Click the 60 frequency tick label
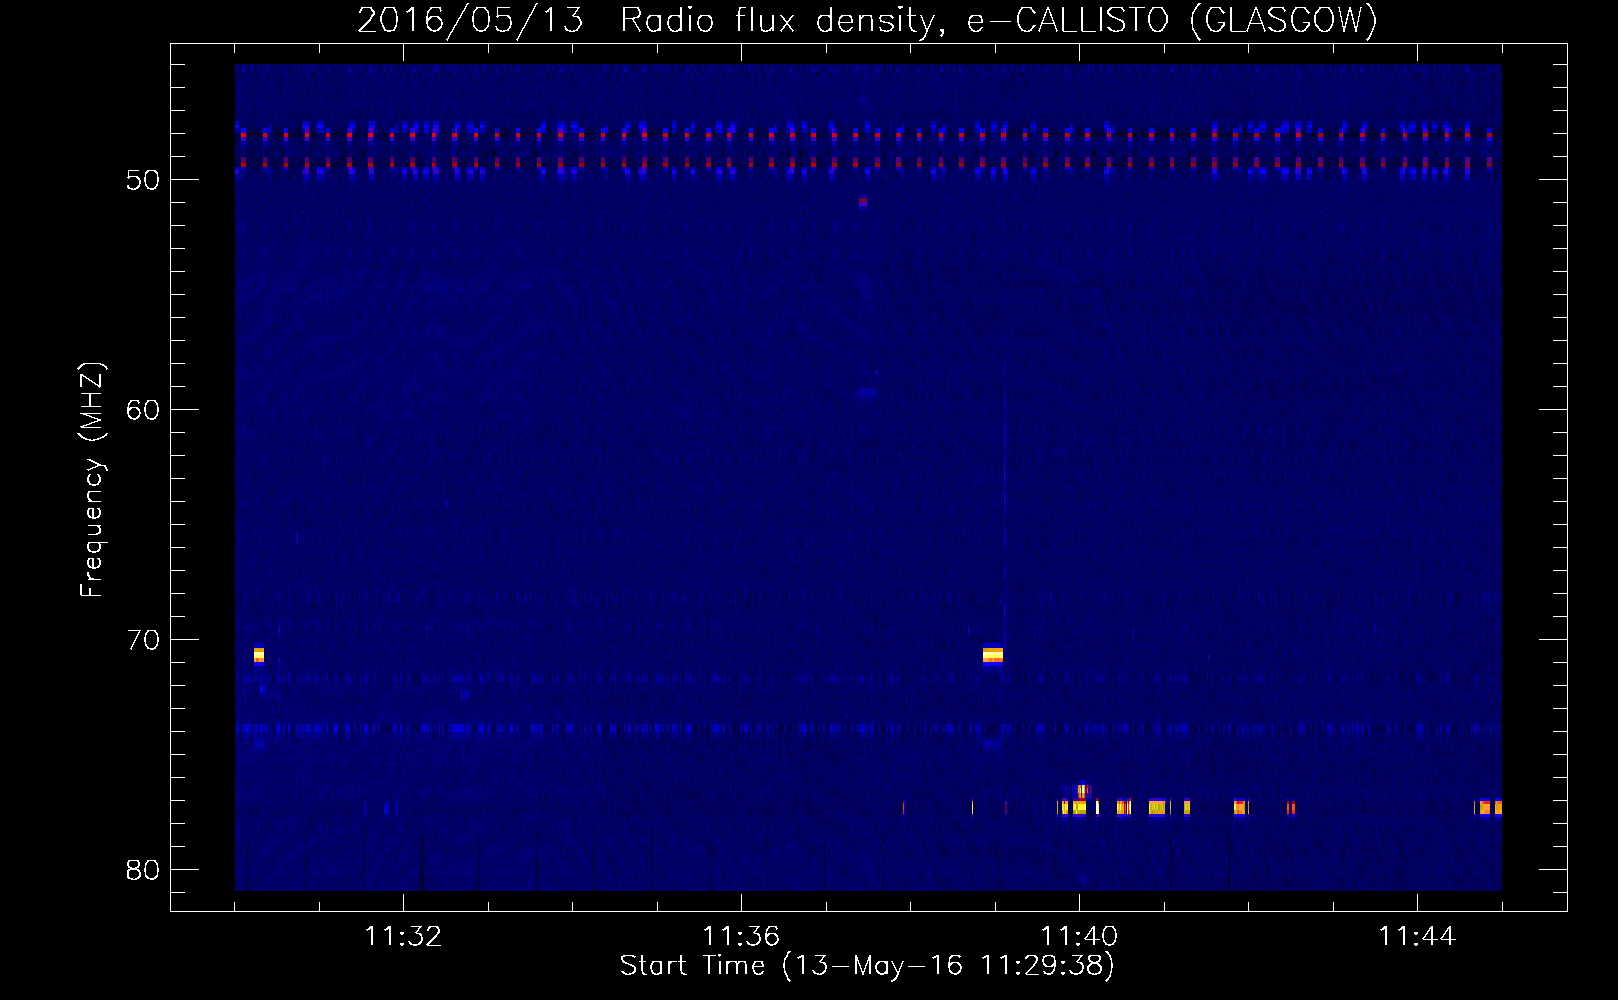Screen dimensions: 1618x1000 [x=143, y=410]
